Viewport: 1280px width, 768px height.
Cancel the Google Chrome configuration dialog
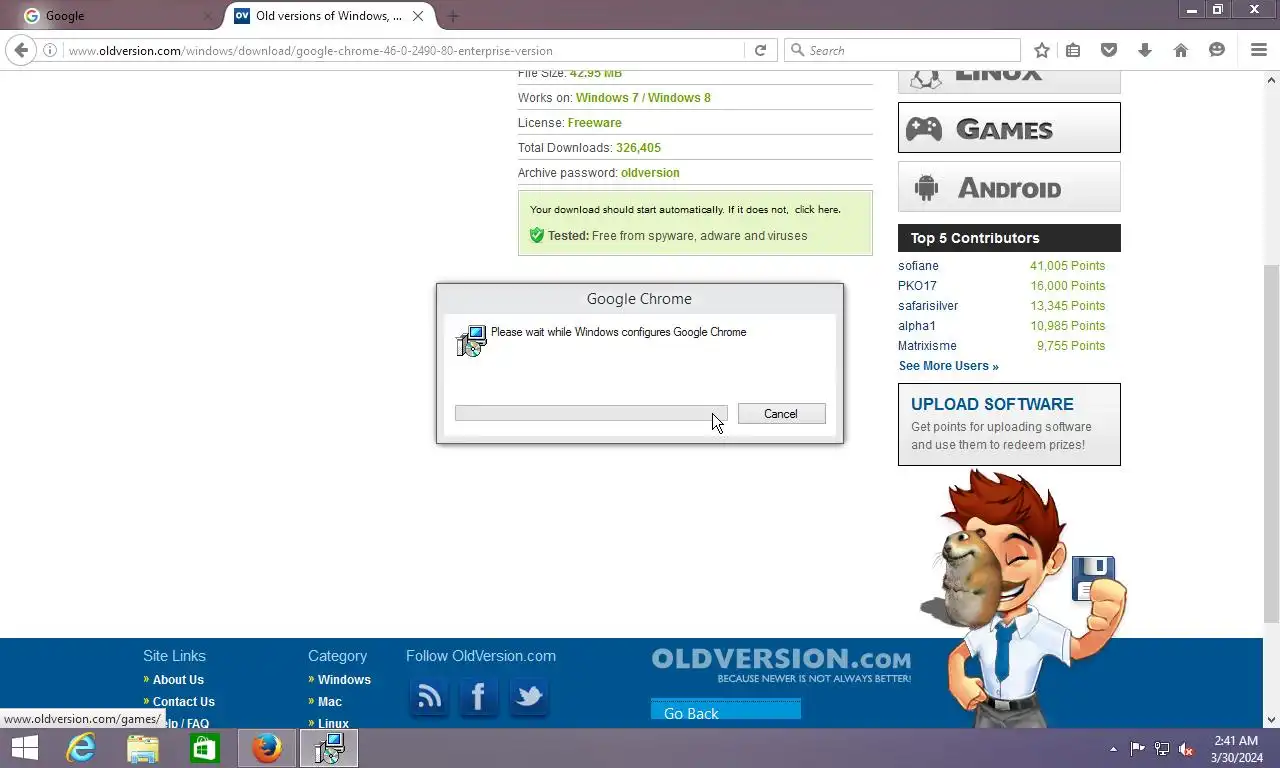coord(781,414)
